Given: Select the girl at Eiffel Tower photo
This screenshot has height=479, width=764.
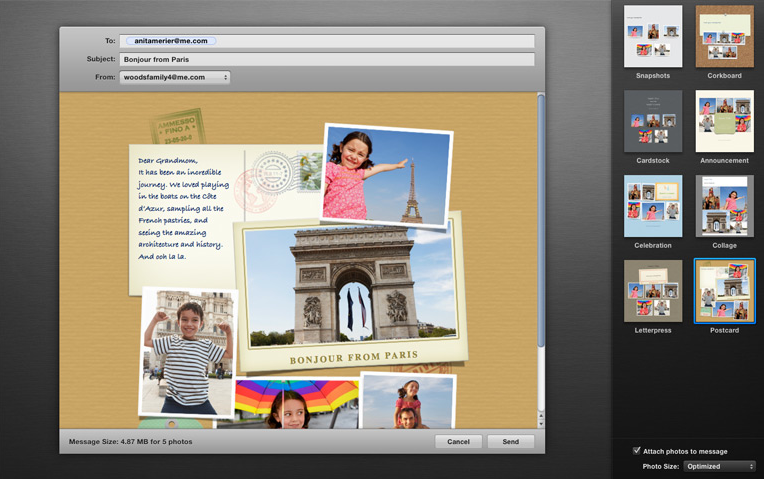Looking at the screenshot, I should tap(385, 175).
